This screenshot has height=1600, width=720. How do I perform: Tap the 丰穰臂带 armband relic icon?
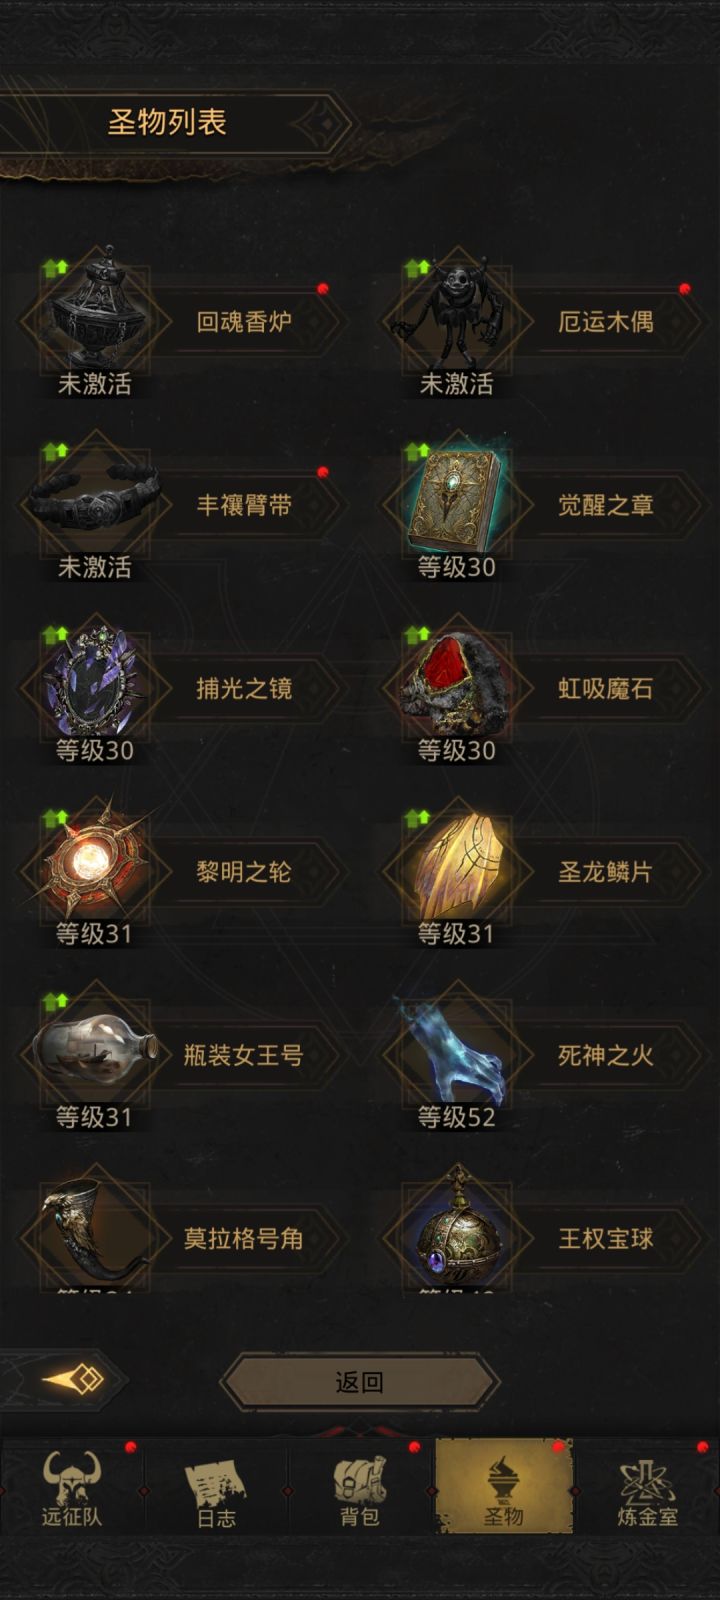(x=95, y=497)
